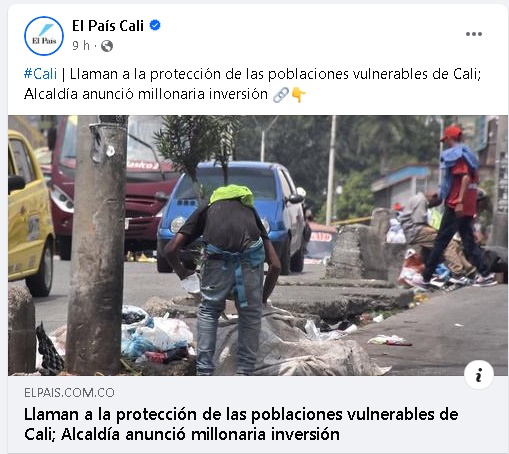509x454 pixels.
Task: Click the person wearing a red cap
Action: 458,203
